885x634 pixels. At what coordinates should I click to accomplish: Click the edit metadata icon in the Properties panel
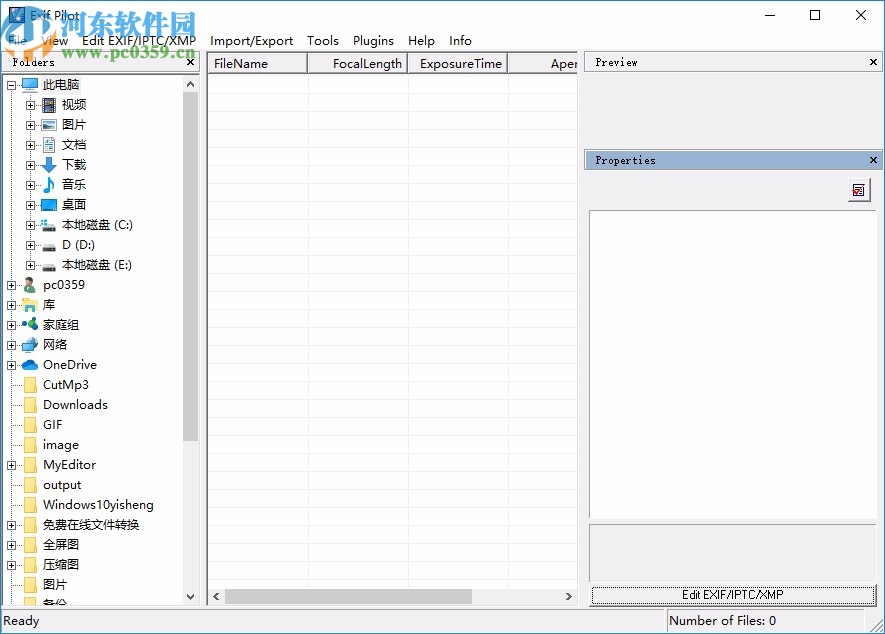858,190
